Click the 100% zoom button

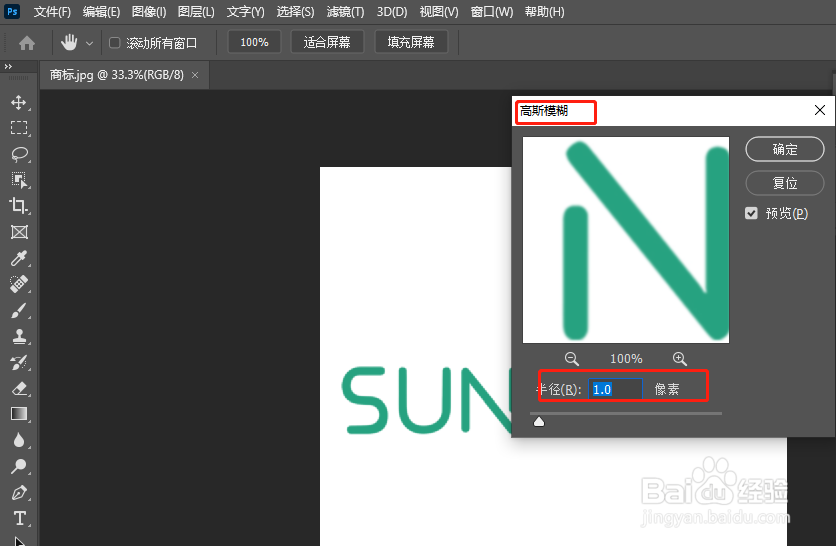click(254, 42)
